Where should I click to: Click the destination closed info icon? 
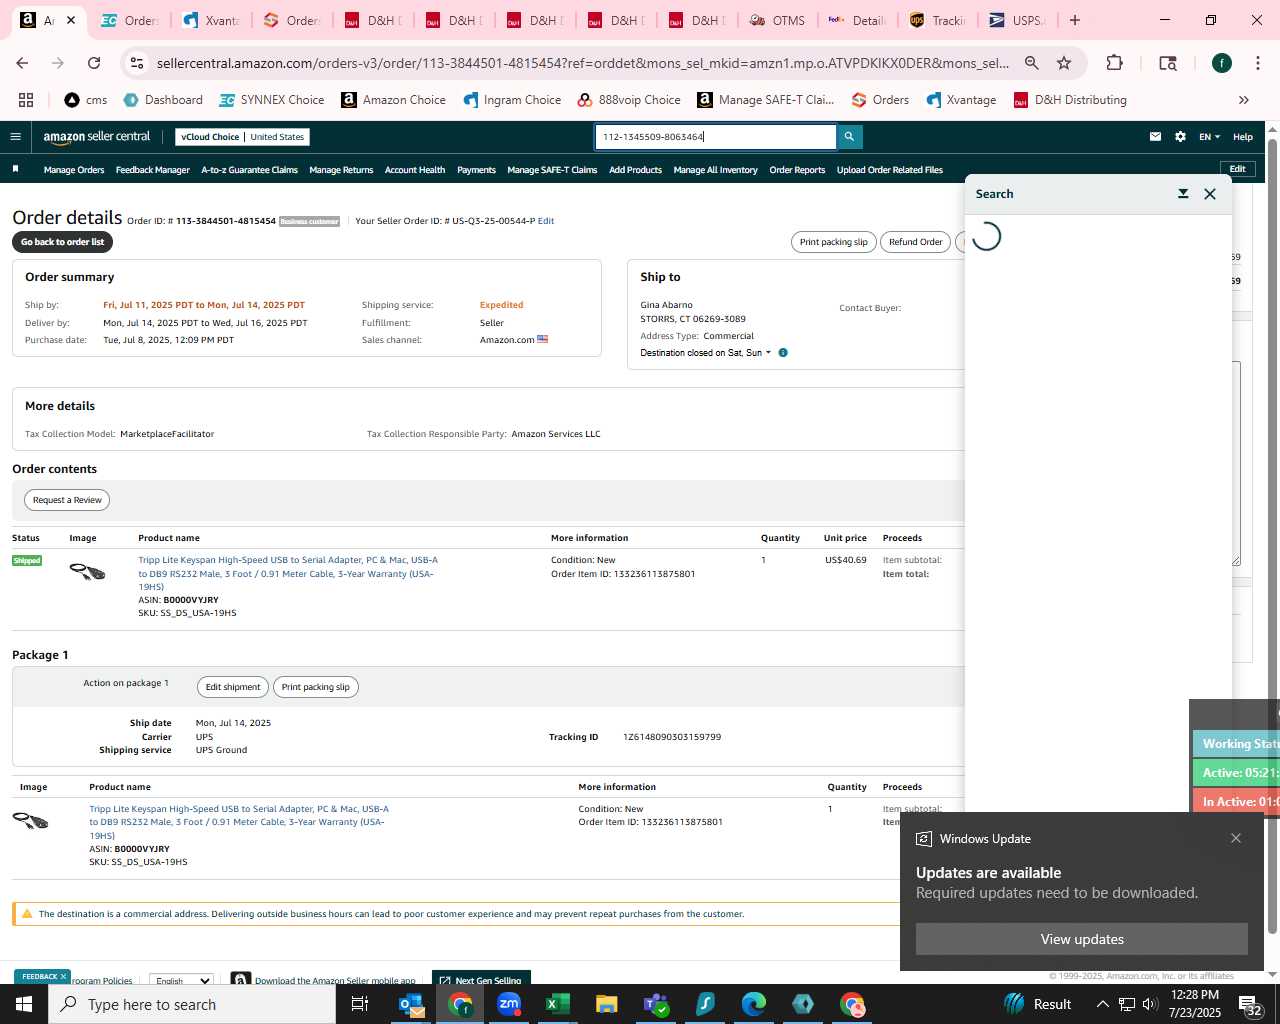pyautogui.click(x=783, y=353)
